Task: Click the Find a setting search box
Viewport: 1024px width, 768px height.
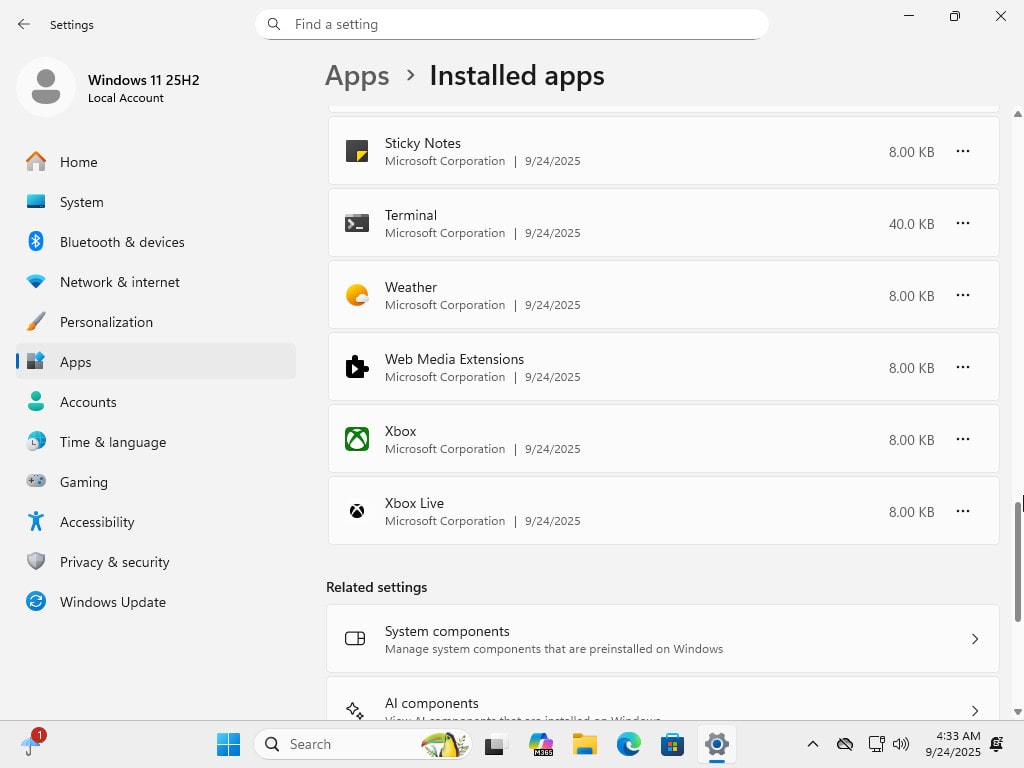Action: [511, 24]
